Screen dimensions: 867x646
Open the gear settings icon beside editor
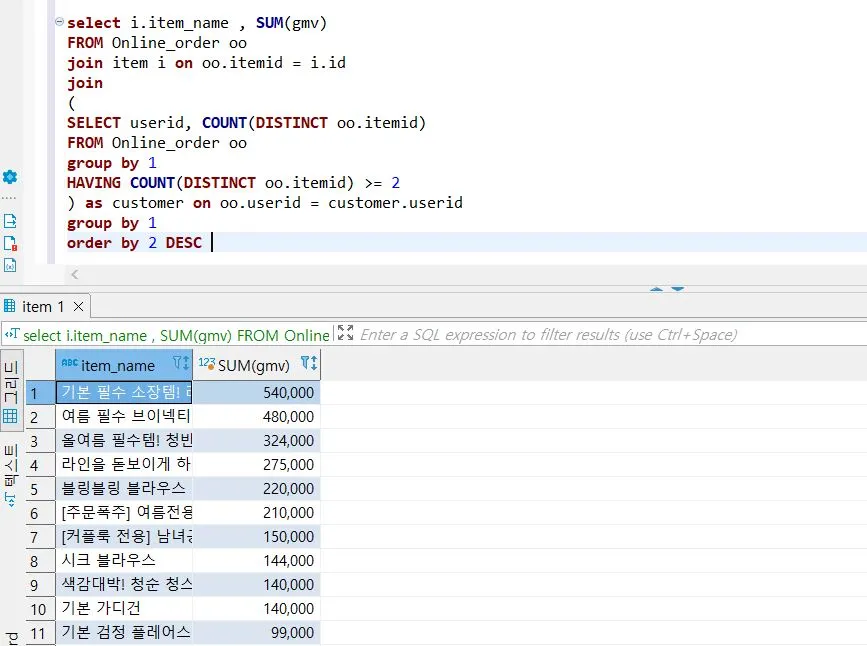[x=10, y=177]
